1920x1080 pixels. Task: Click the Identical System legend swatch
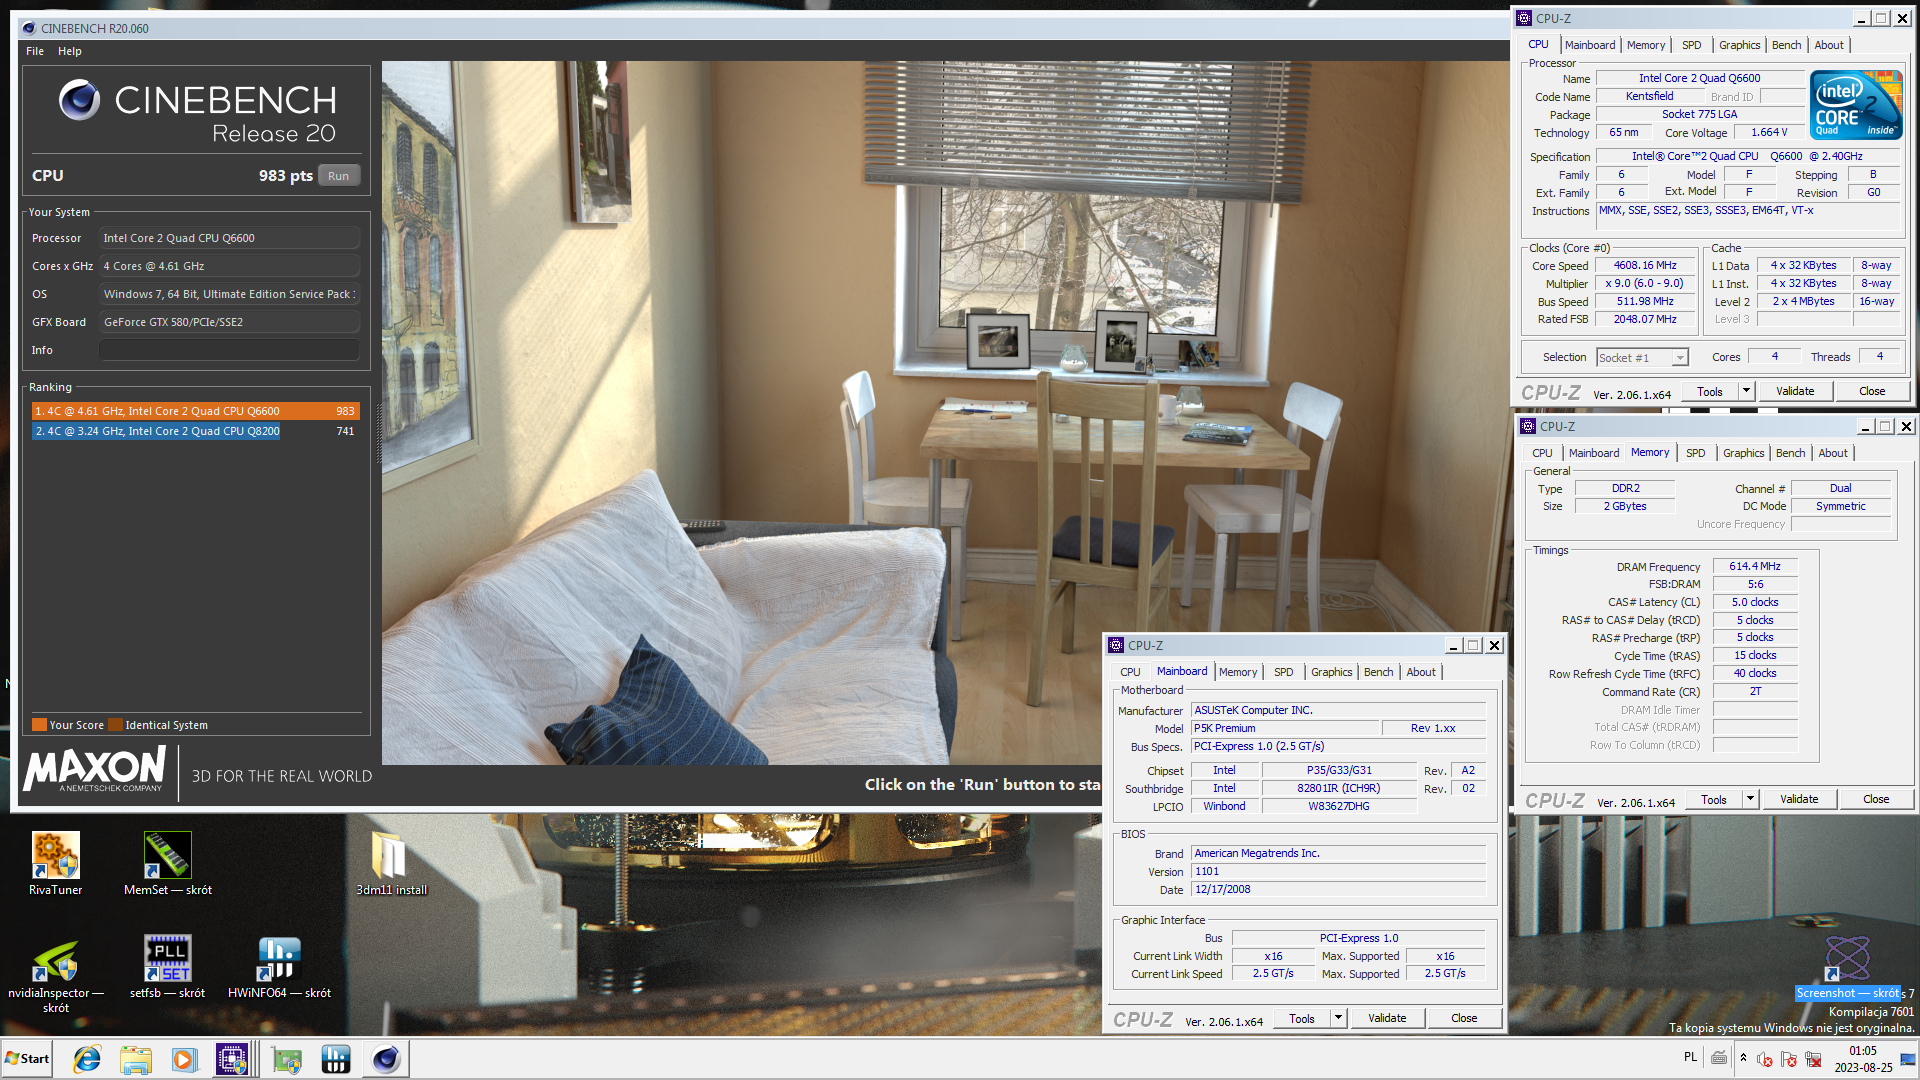tap(116, 725)
